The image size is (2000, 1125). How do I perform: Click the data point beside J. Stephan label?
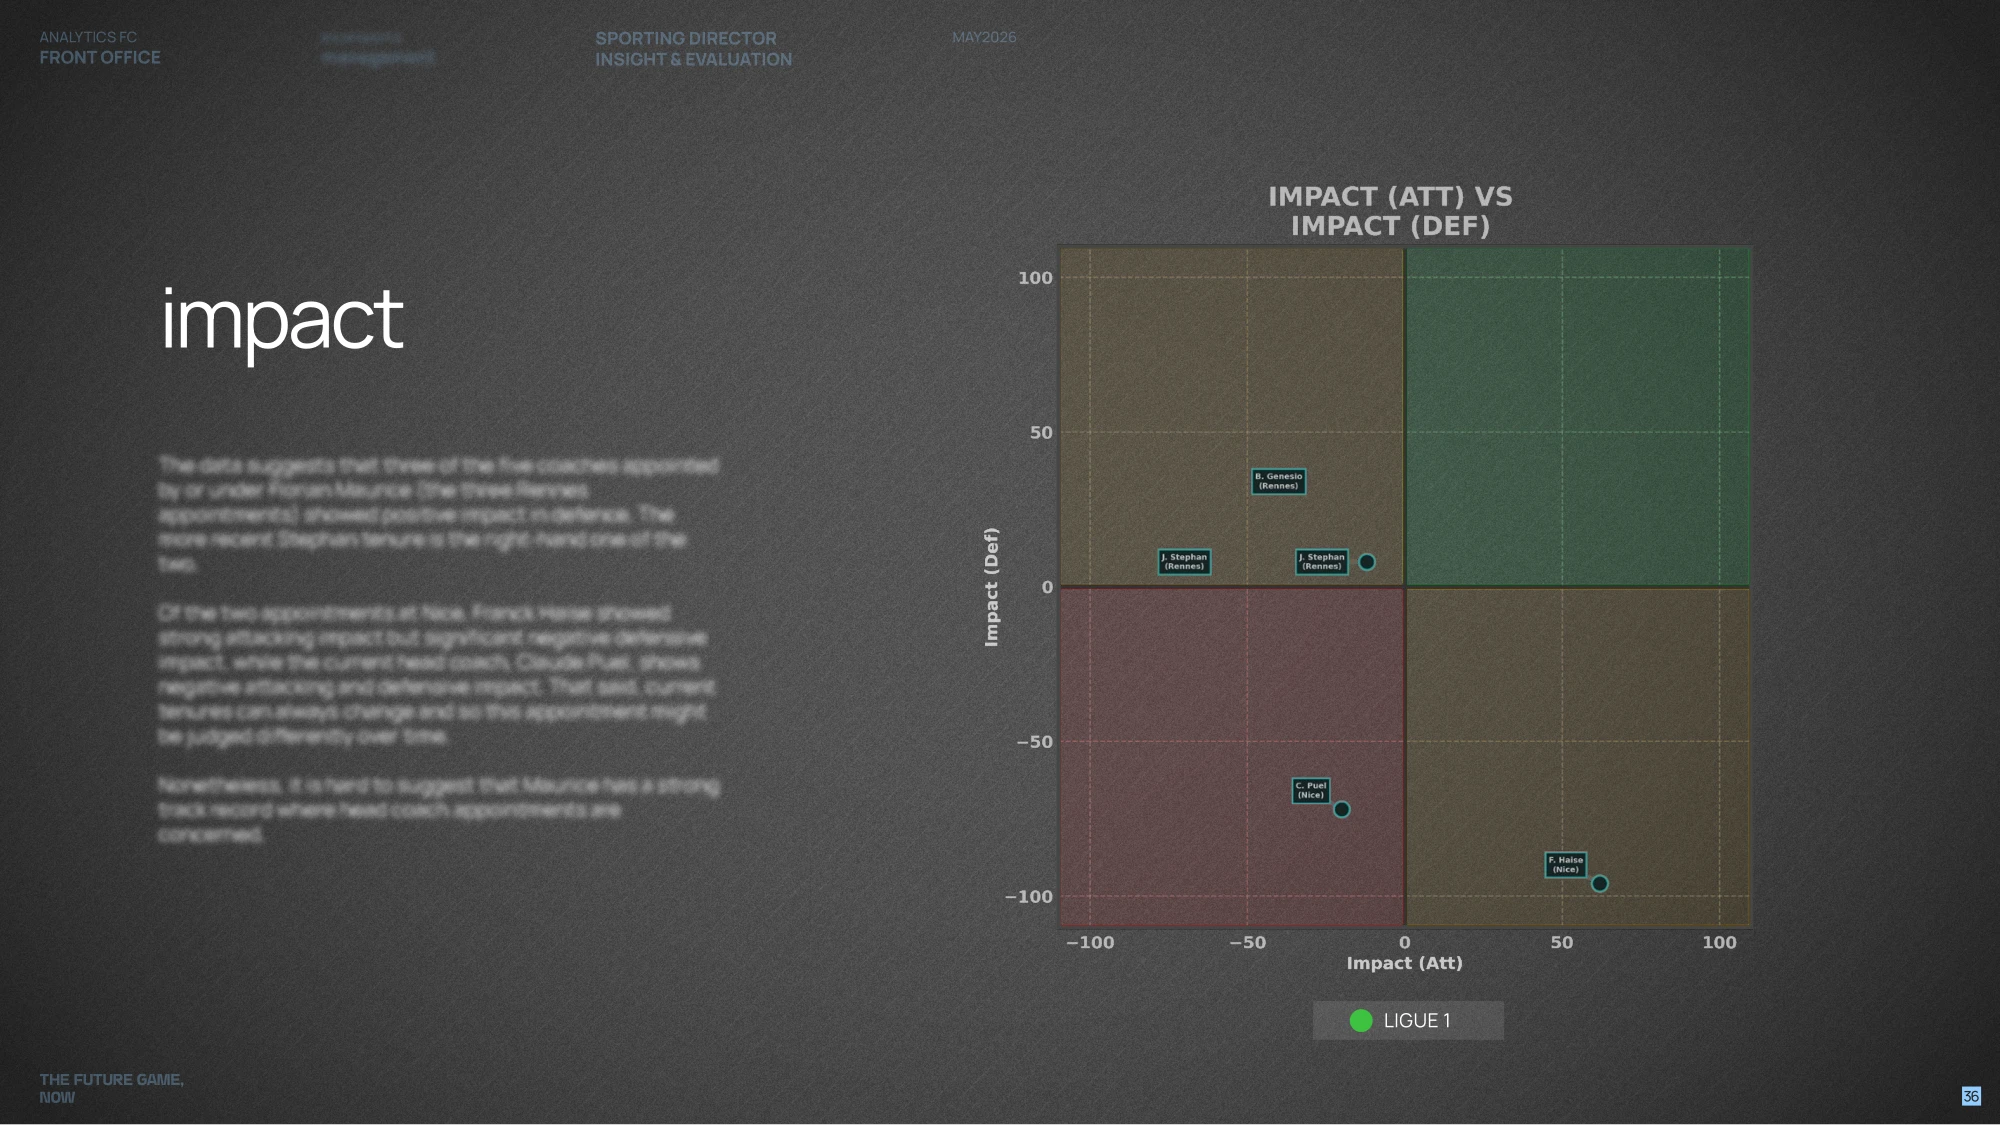[1367, 562]
